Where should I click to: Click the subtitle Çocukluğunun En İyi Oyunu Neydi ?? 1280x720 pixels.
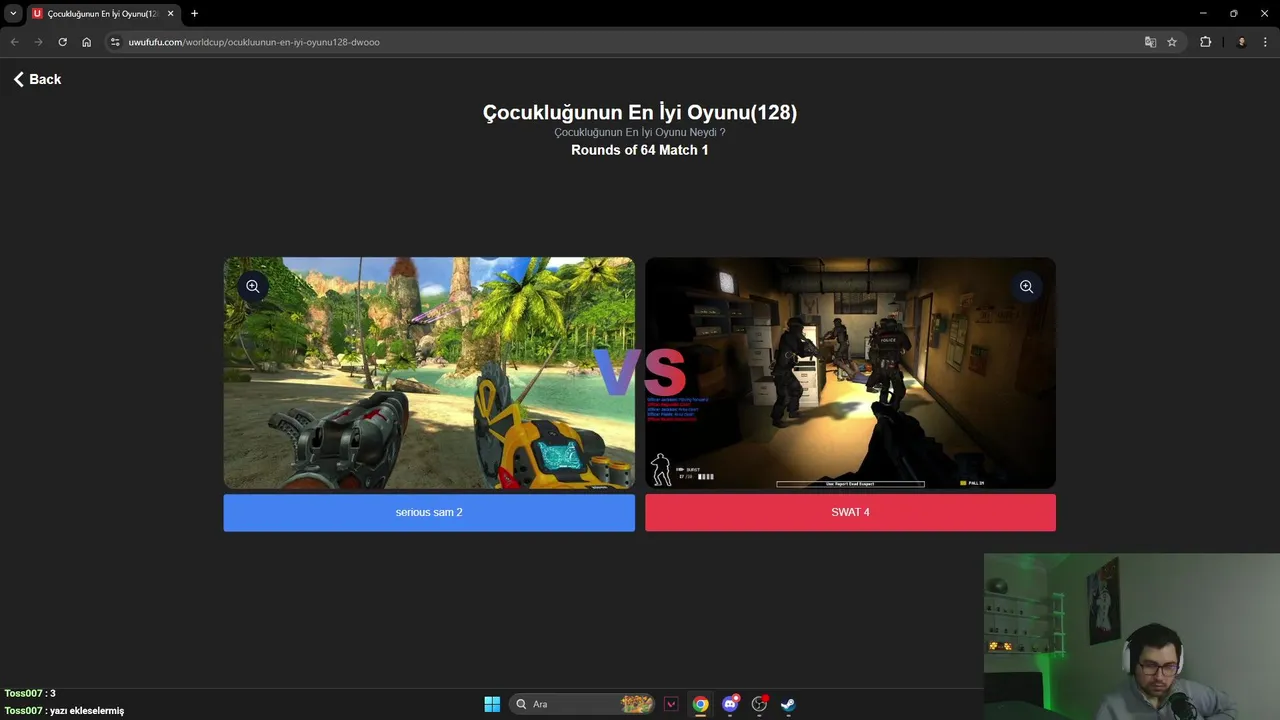tap(640, 132)
